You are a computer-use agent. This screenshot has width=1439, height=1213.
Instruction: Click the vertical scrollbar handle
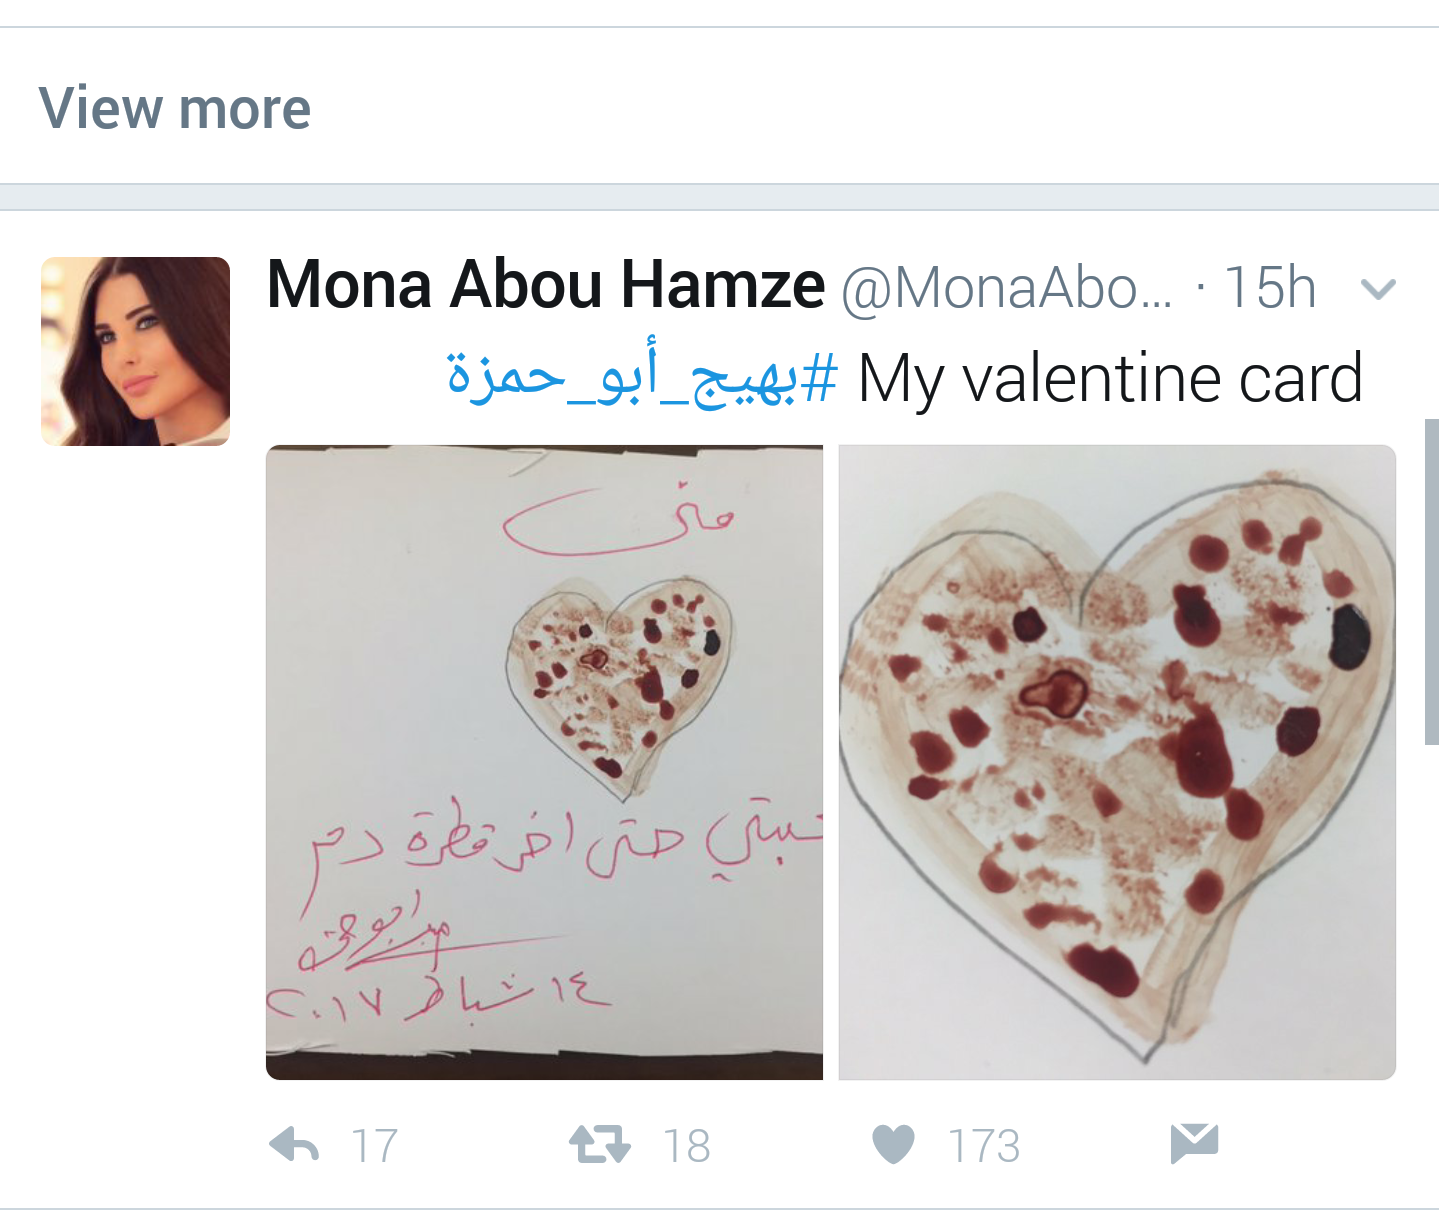[x=1431, y=582]
